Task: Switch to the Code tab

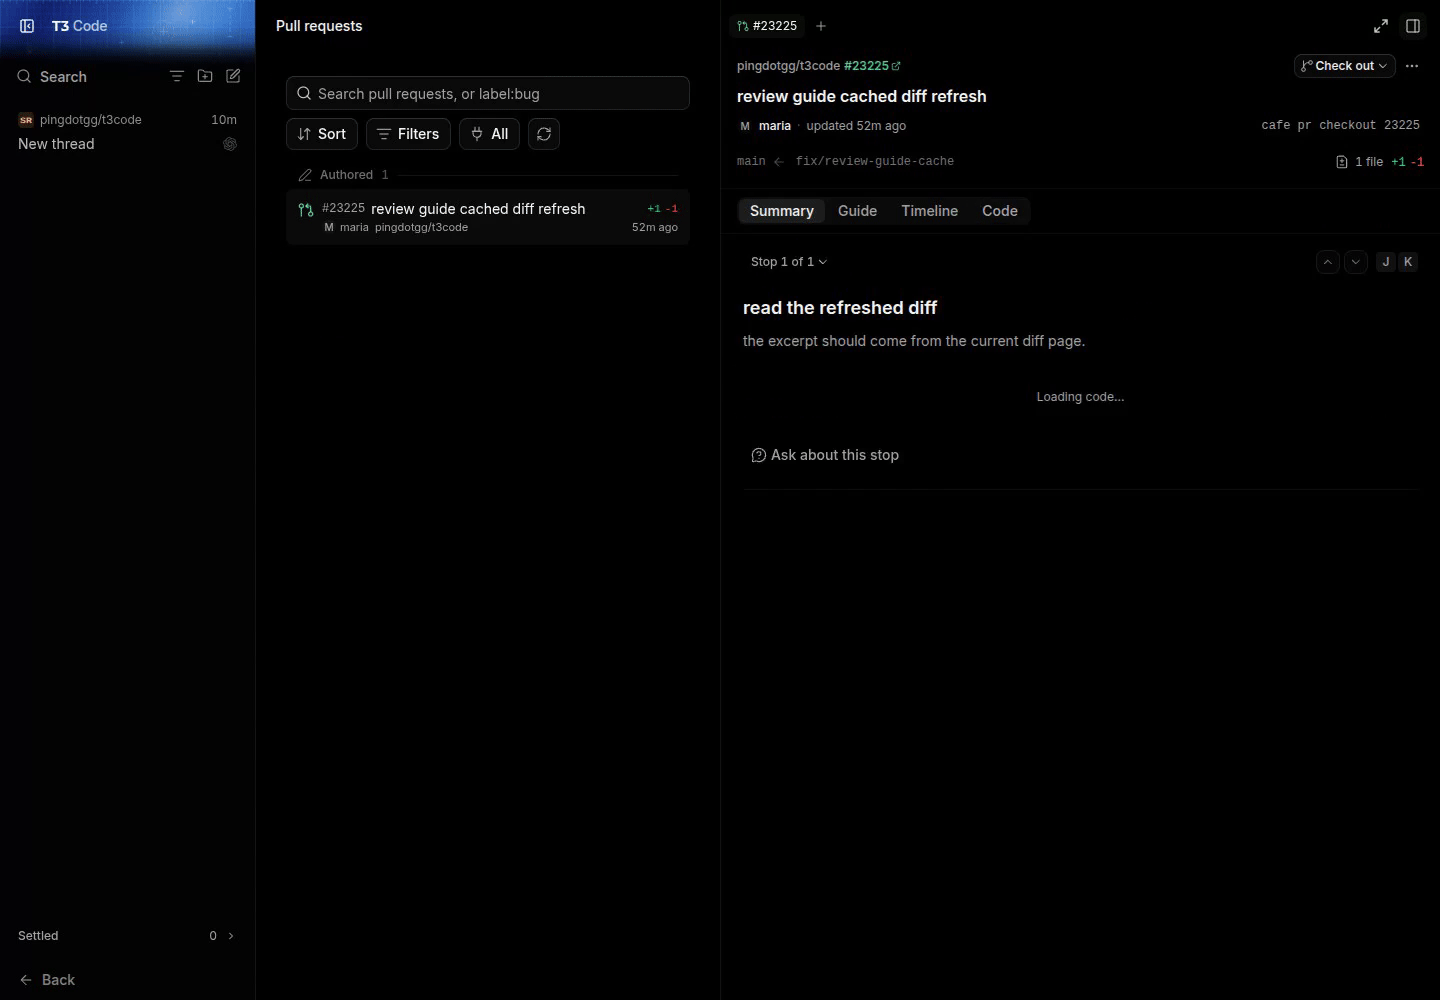Action: pyautogui.click(x=1000, y=211)
